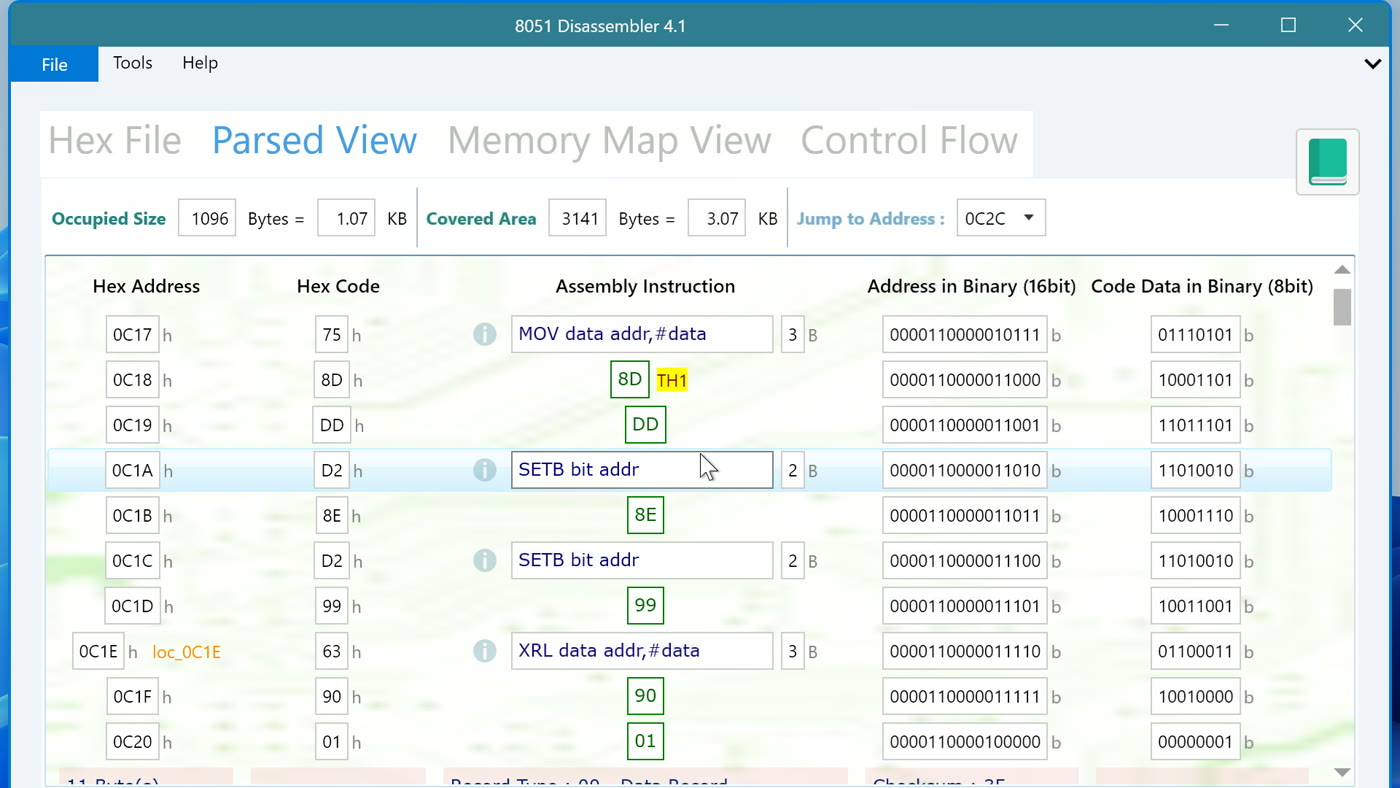Switch to Memory Map View tab

click(609, 141)
